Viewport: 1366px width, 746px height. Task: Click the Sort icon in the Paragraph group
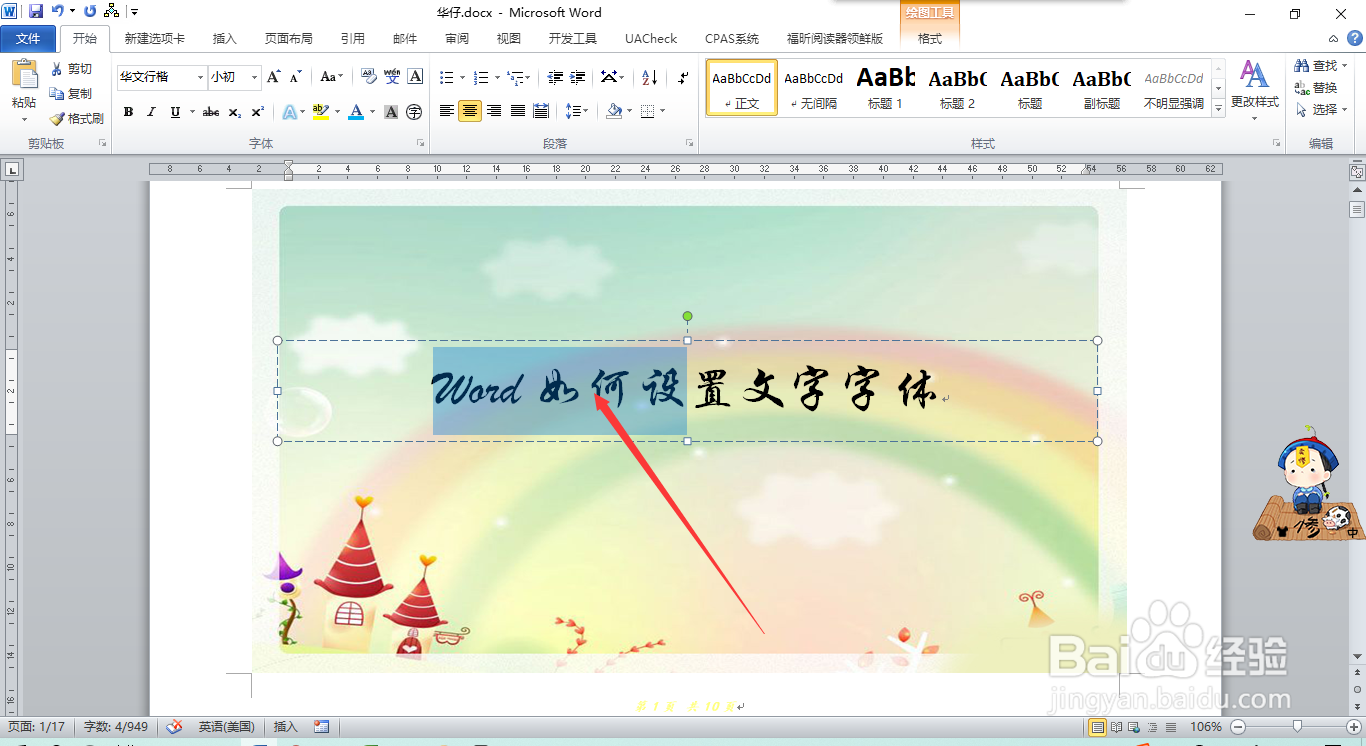[649, 78]
